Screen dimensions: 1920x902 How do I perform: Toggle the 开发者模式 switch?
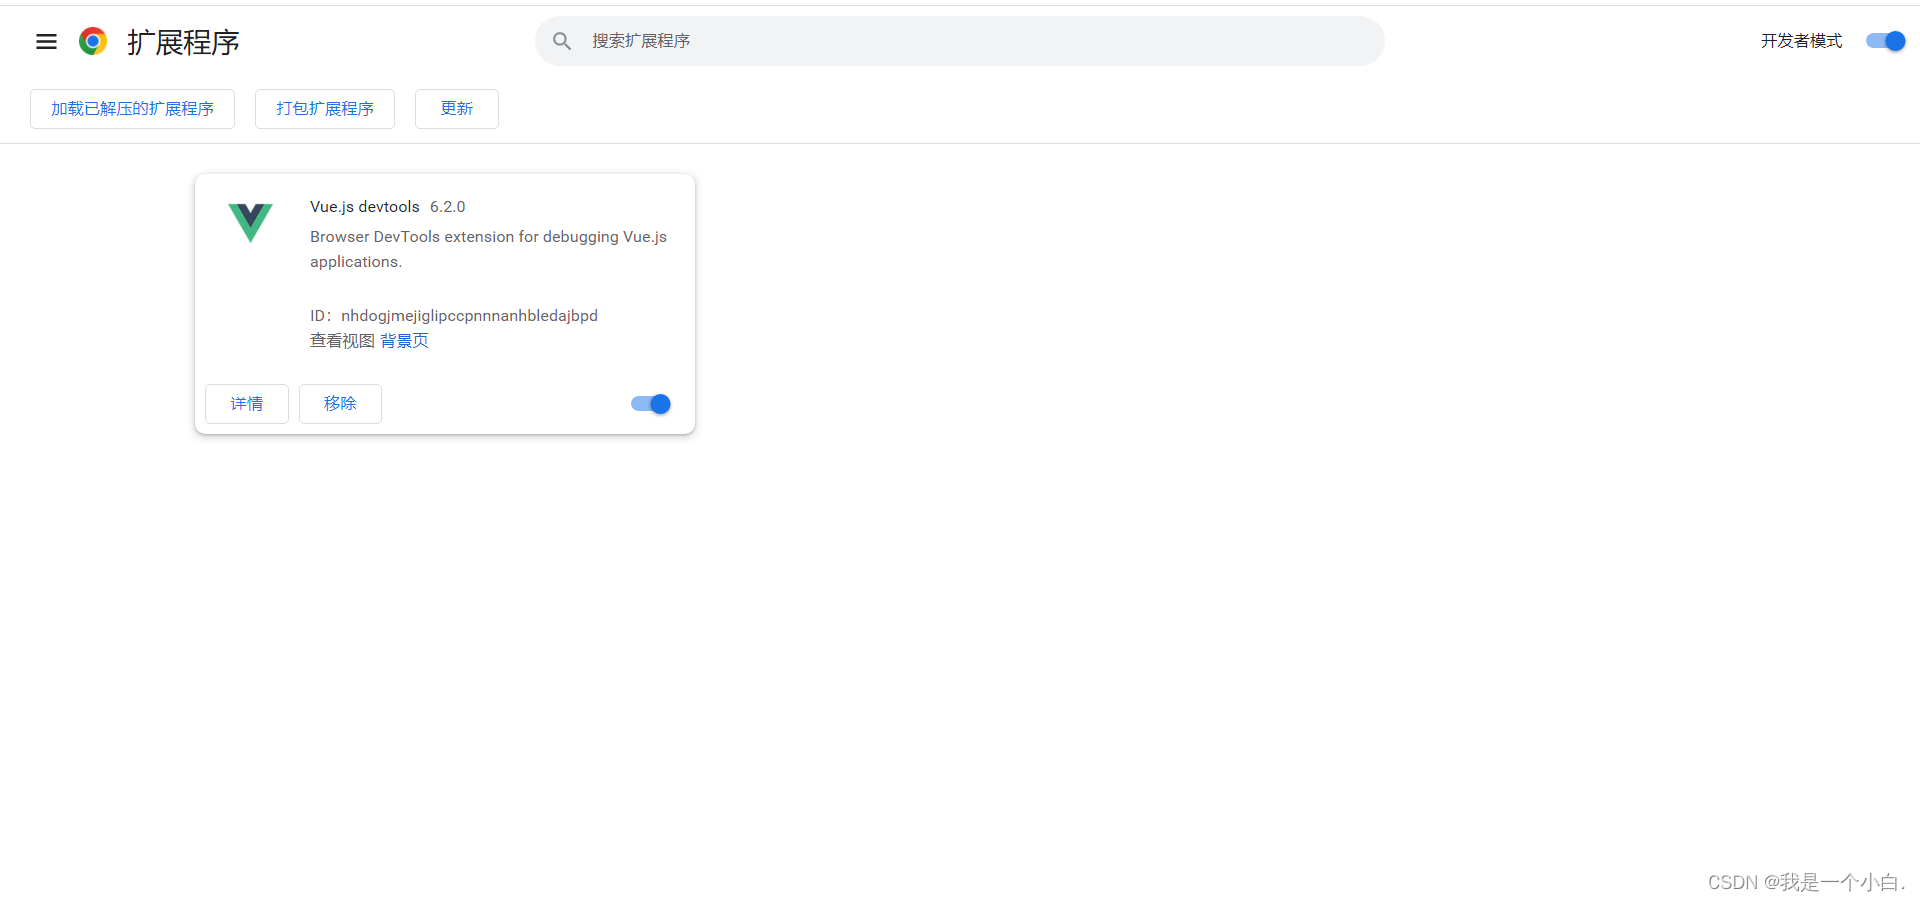pos(1884,41)
